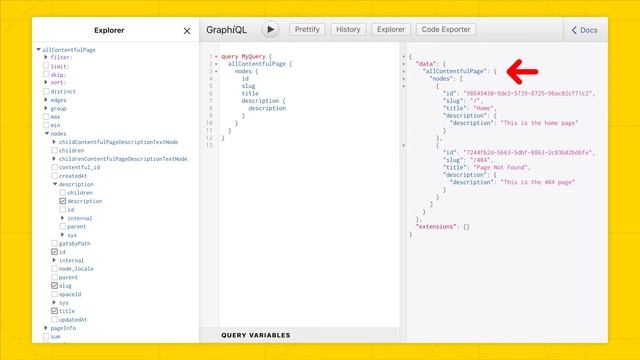
Task: Click the Prettify button
Action: click(307, 29)
